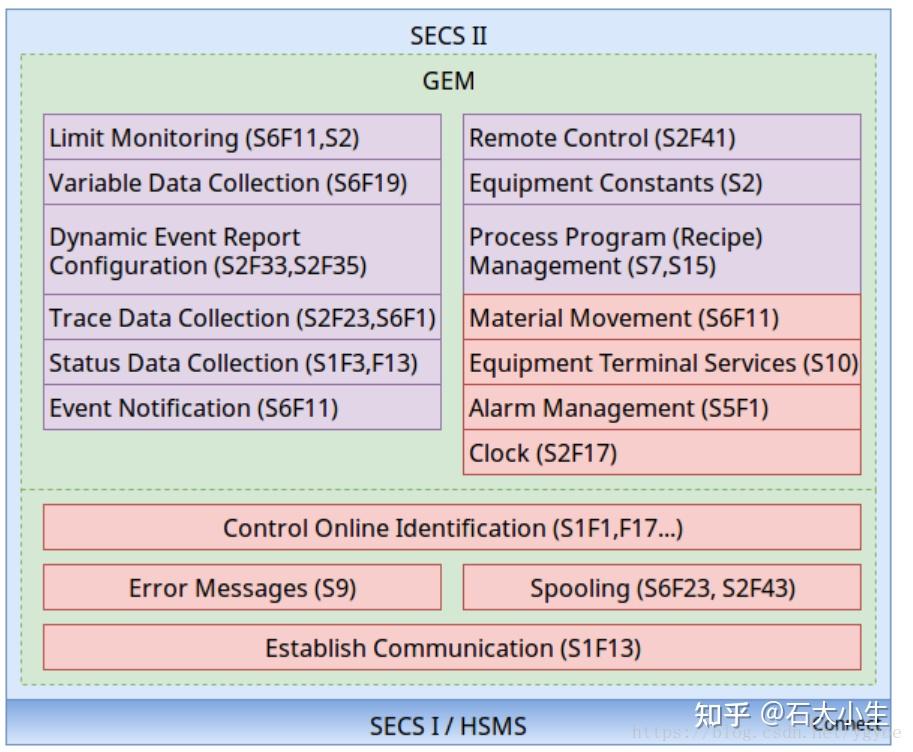This screenshot has width=913, height=752.
Task: Click the GEM heading label
Action: coord(448,81)
